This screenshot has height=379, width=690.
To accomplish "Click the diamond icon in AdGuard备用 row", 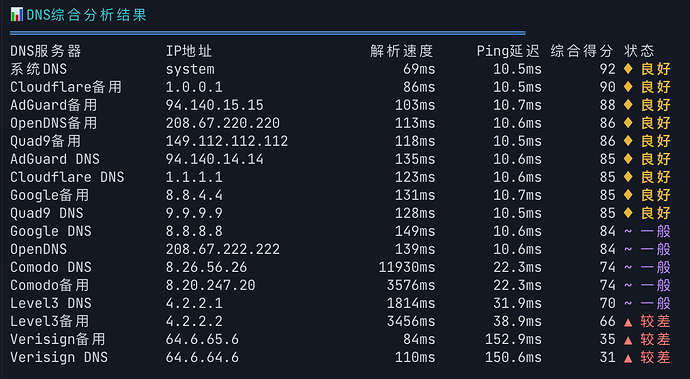I will 628,105.
